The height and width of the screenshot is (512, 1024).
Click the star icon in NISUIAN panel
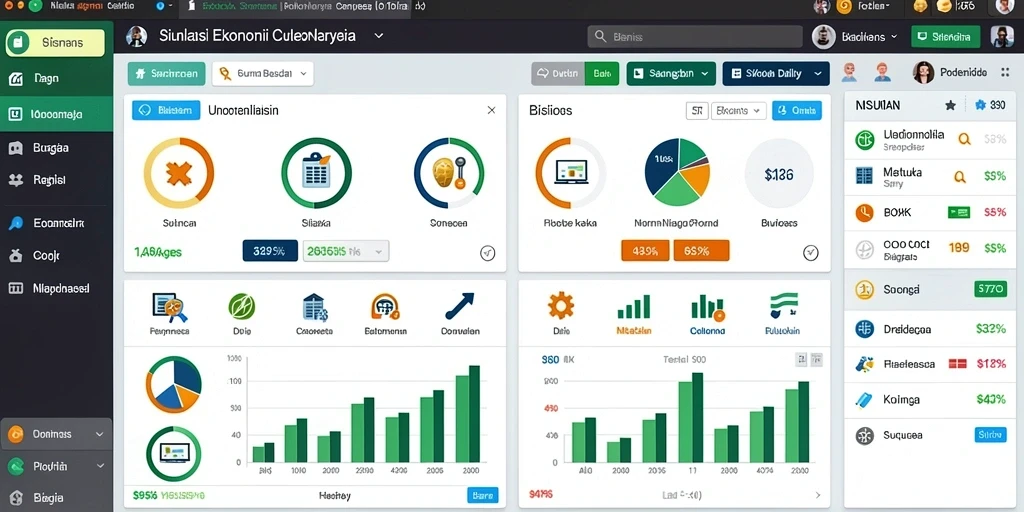click(x=950, y=105)
